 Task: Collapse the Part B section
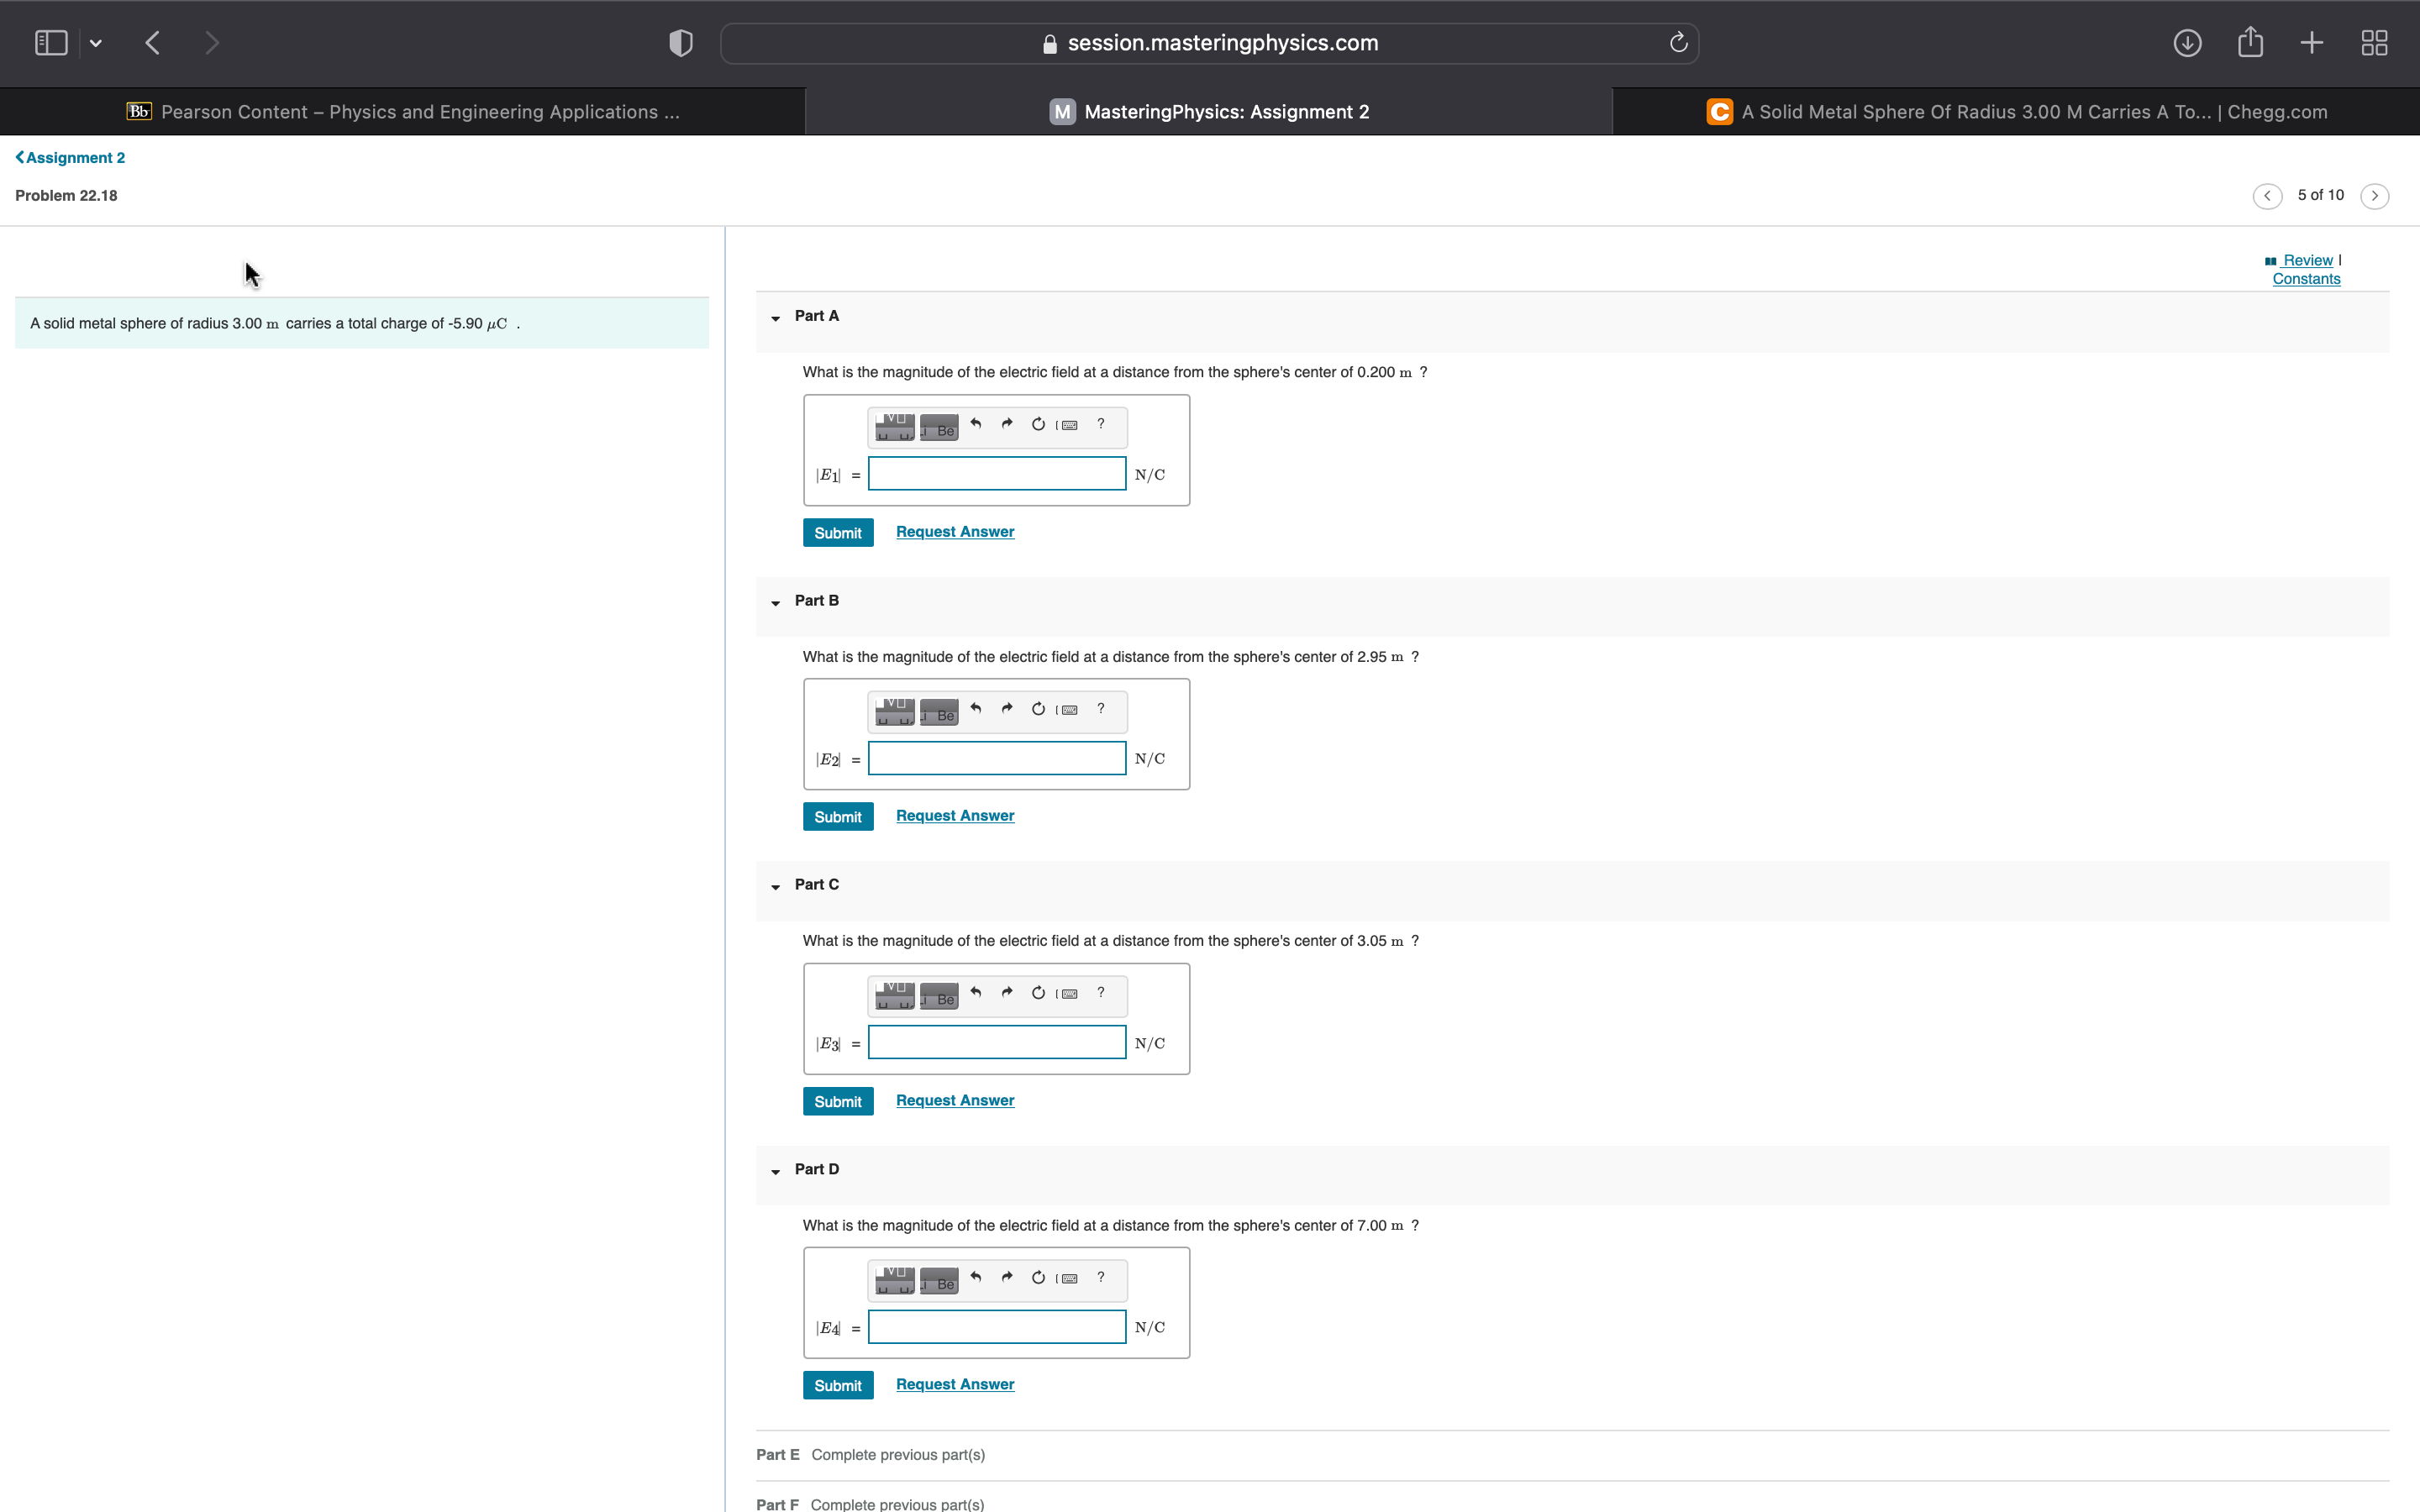pos(776,603)
